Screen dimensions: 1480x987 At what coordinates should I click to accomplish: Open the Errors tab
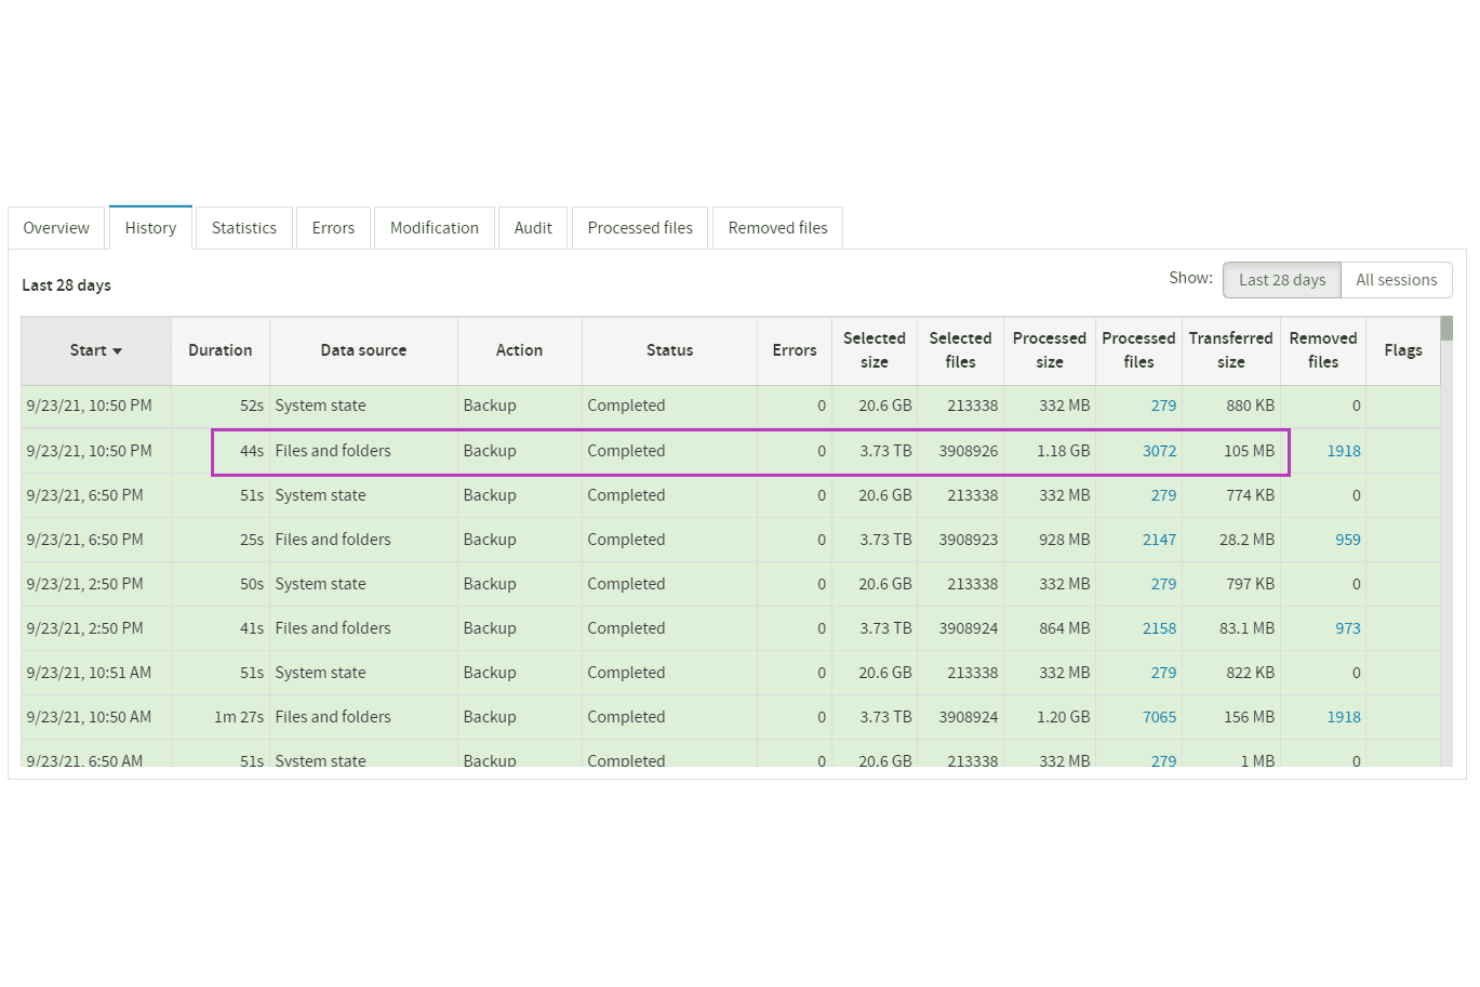[333, 228]
